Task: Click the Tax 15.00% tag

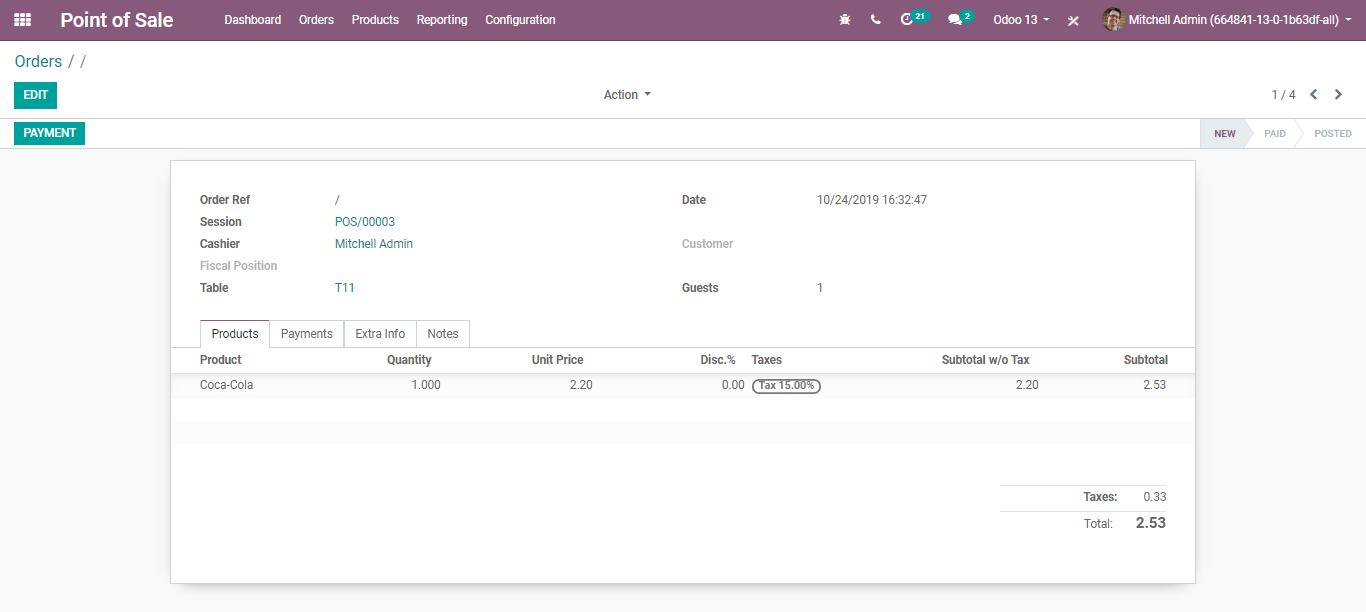Action: click(x=786, y=386)
